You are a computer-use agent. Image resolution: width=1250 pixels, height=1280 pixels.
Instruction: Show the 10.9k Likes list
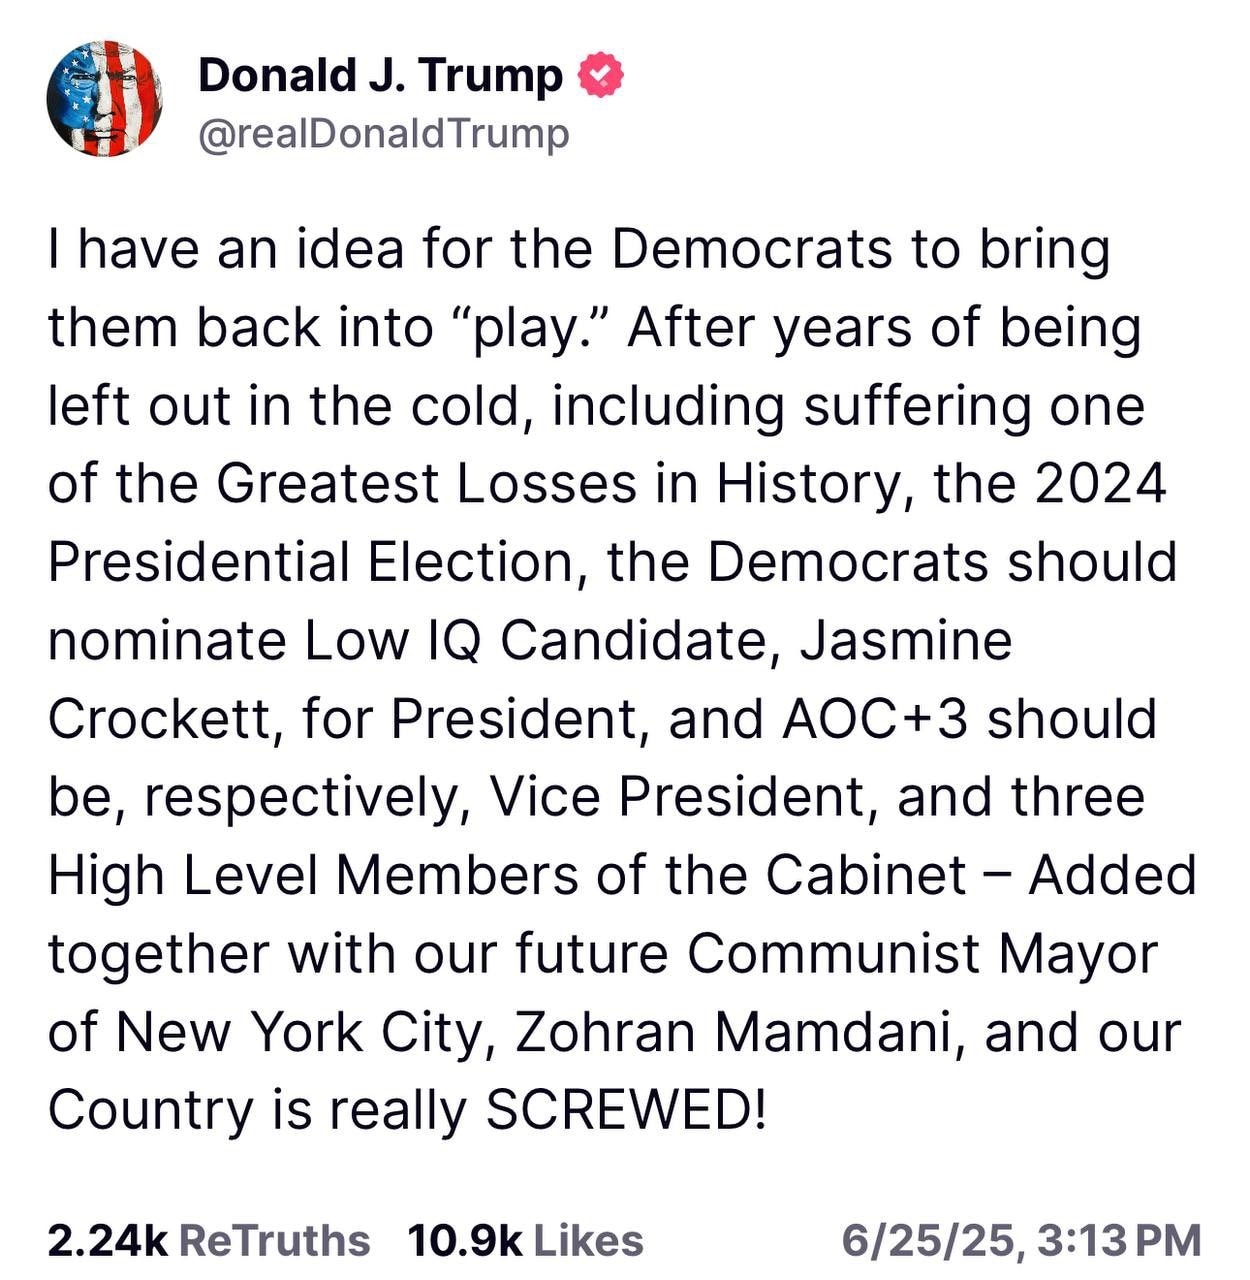pyautogui.click(x=526, y=1240)
